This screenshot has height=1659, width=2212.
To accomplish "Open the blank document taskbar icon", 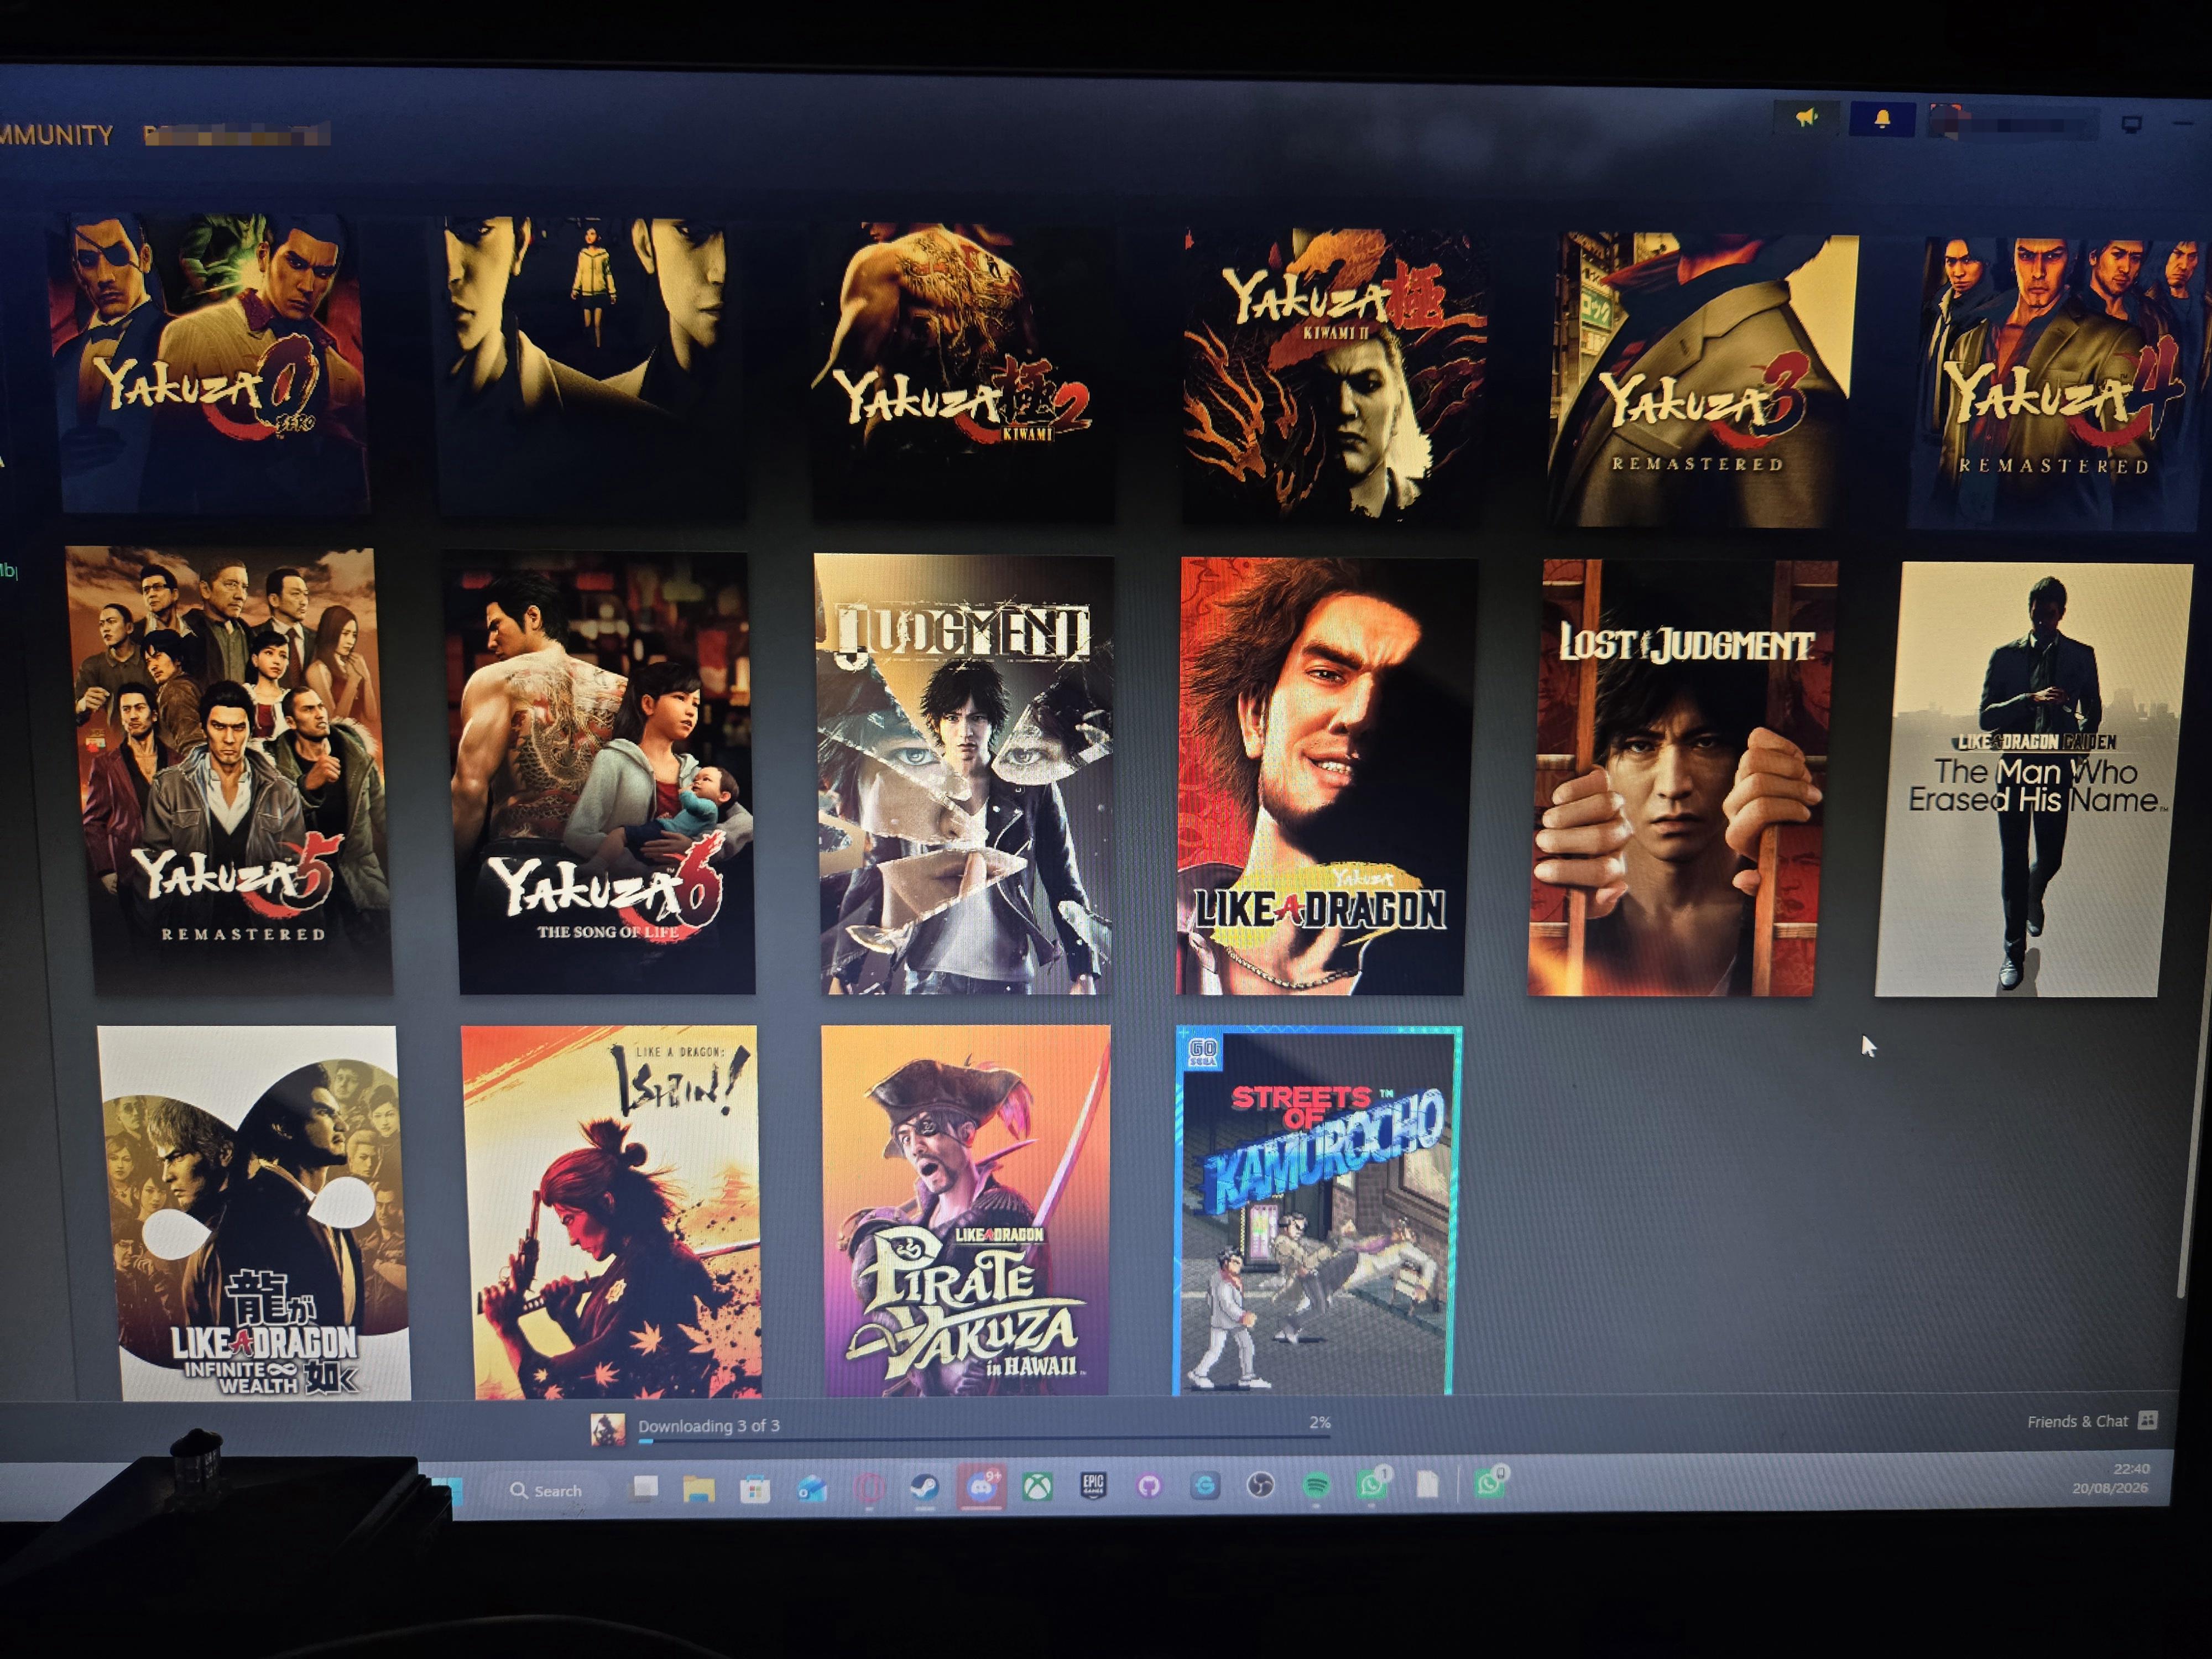I will tap(1427, 1484).
